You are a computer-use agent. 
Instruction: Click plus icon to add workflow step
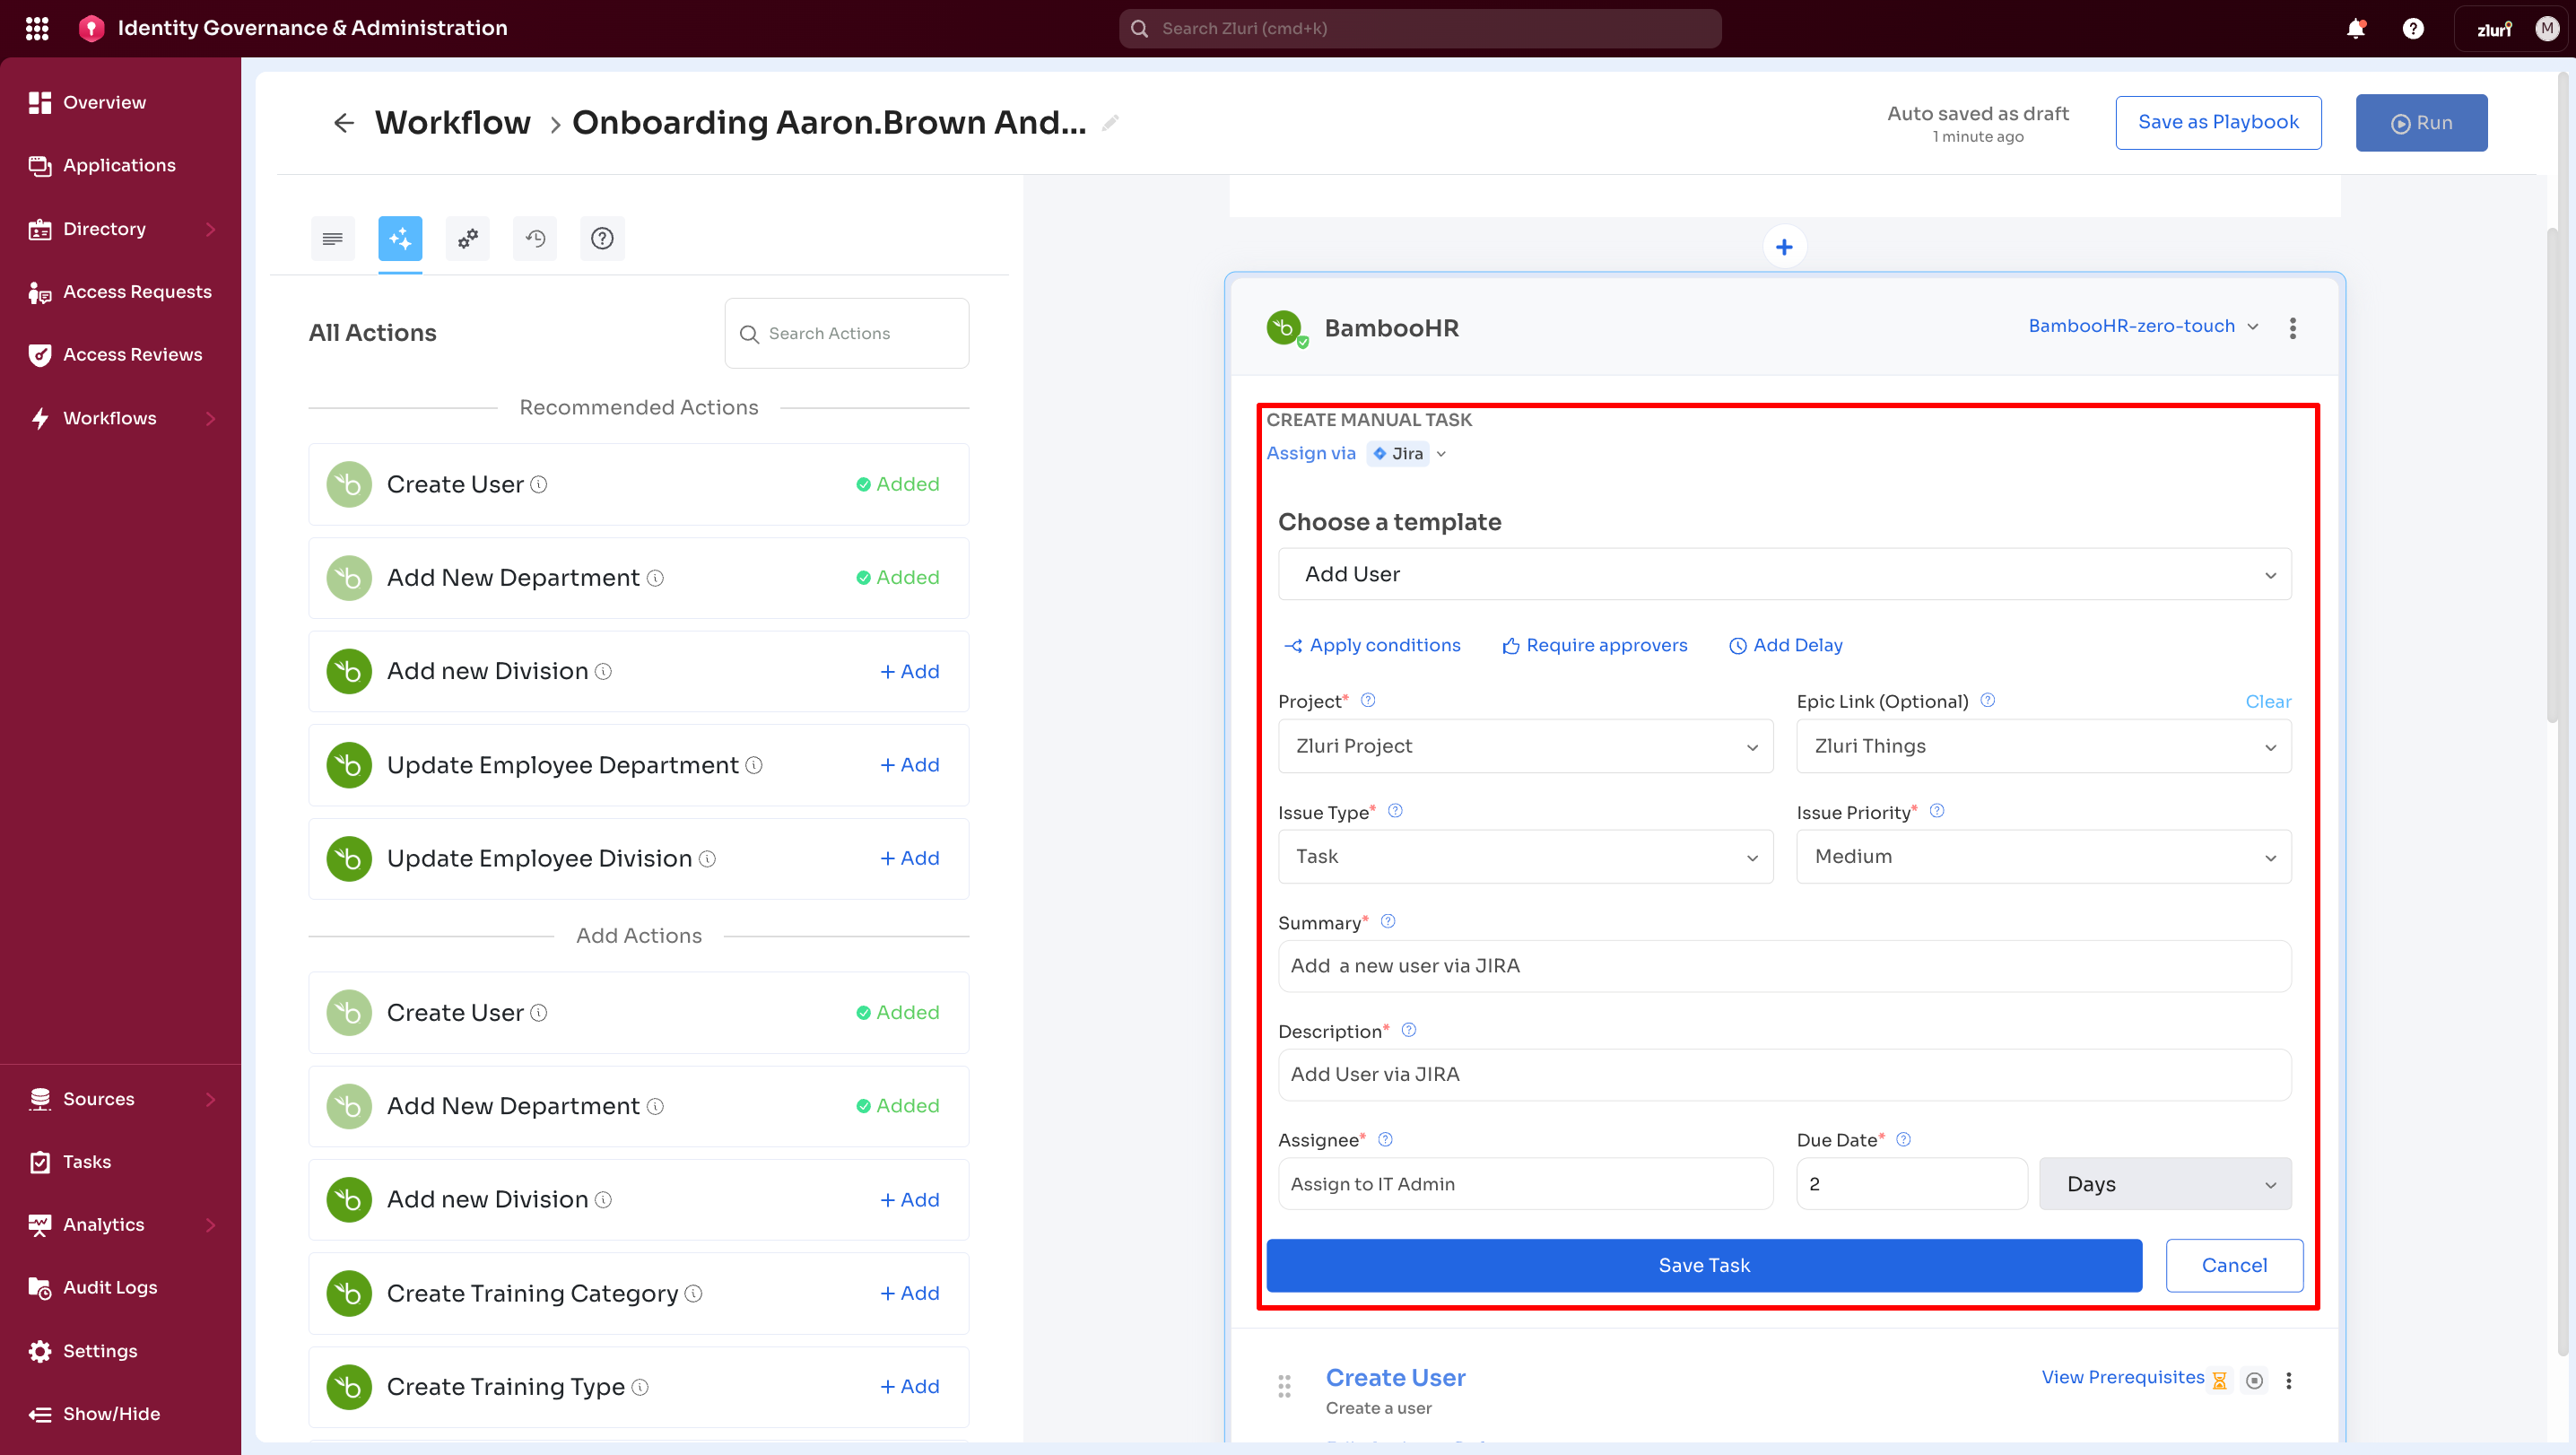pos(1784,247)
